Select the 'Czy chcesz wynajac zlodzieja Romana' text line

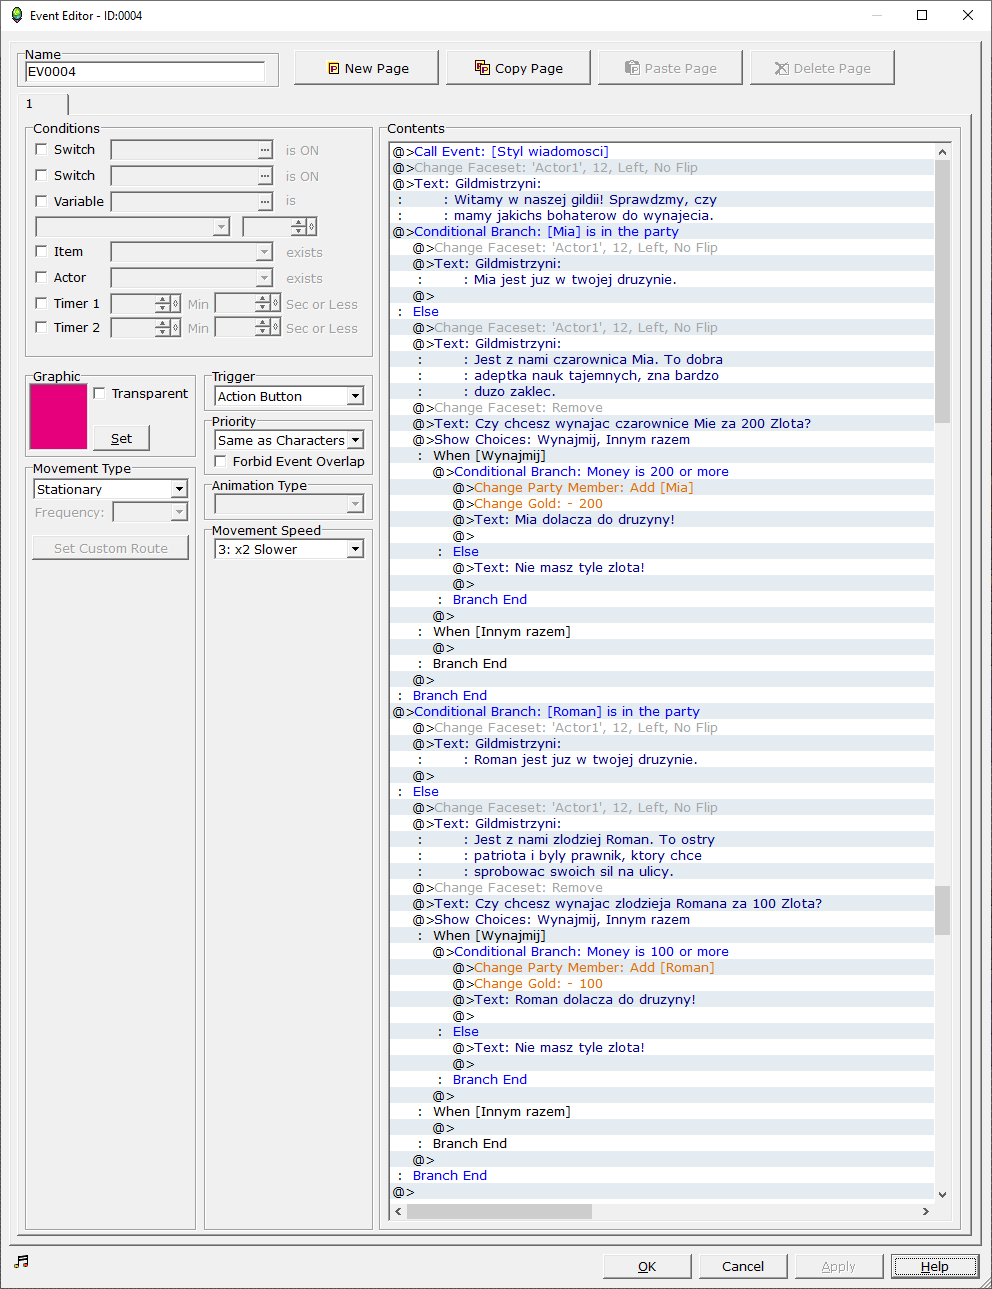pos(662,904)
